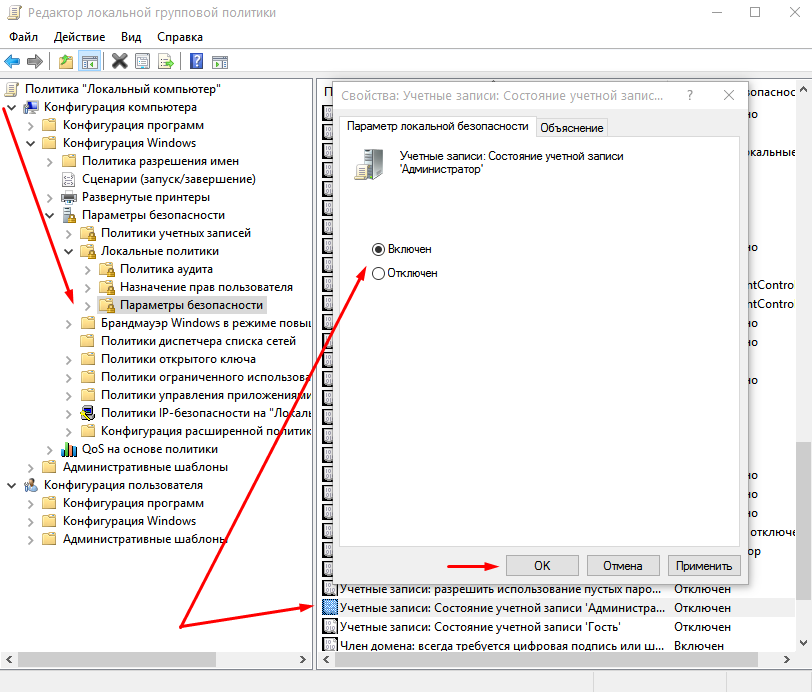Click the help question mark in dialog title
The image size is (812, 692).
(690, 96)
